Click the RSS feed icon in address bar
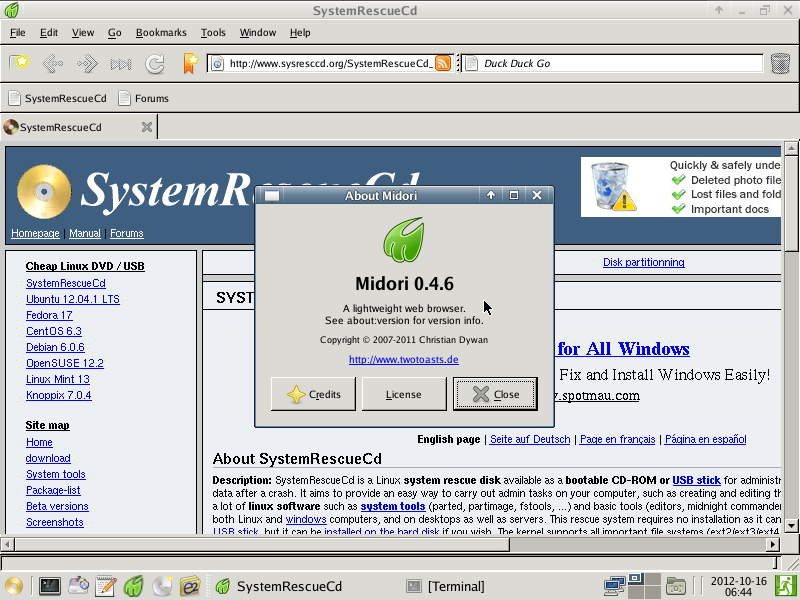800x600 pixels. click(442, 63)
